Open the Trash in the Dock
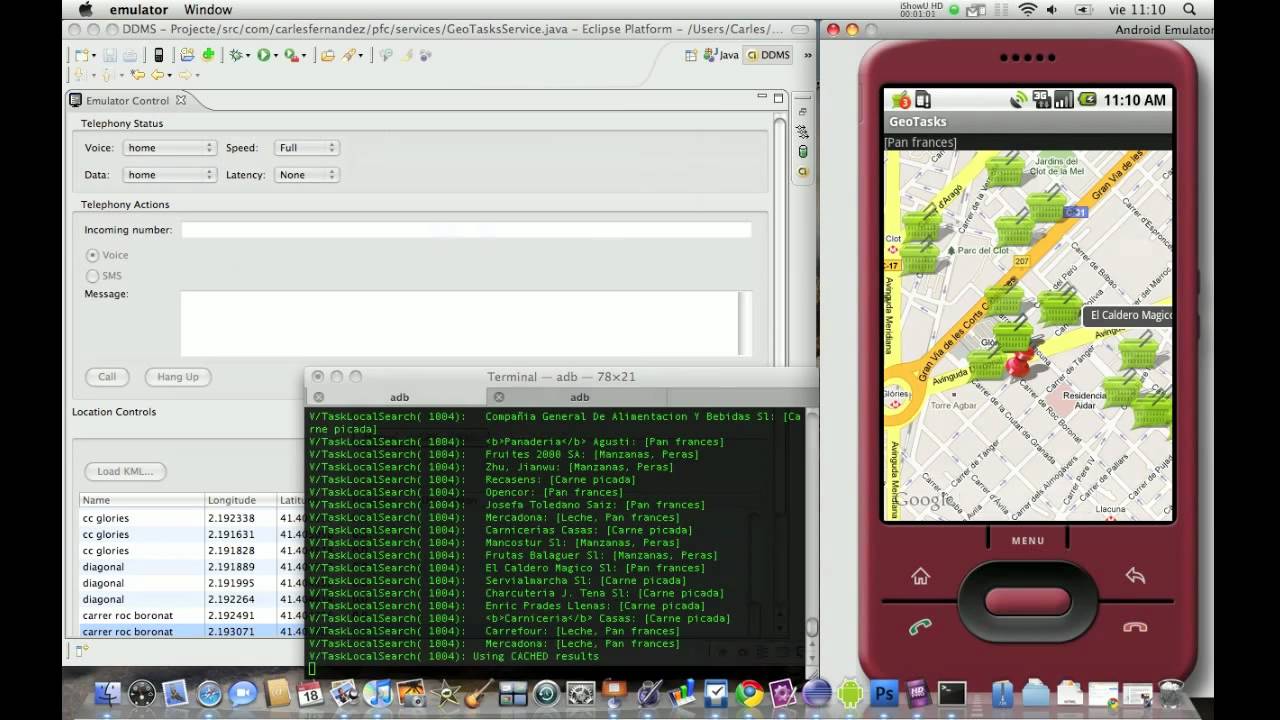Viewport: 1280px width, 720px height. [1170, 693]
